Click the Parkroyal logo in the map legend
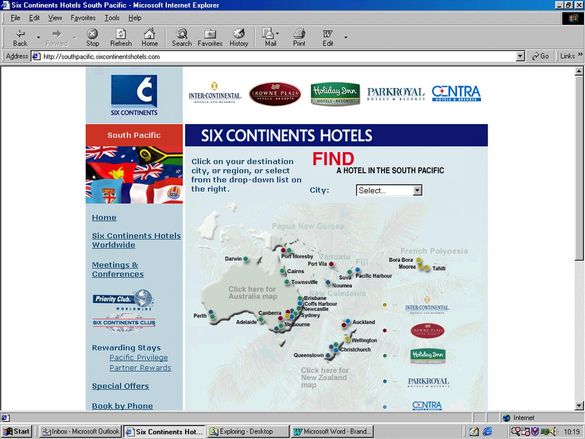This screenshot has width=585, height=439. click(428, 382)
